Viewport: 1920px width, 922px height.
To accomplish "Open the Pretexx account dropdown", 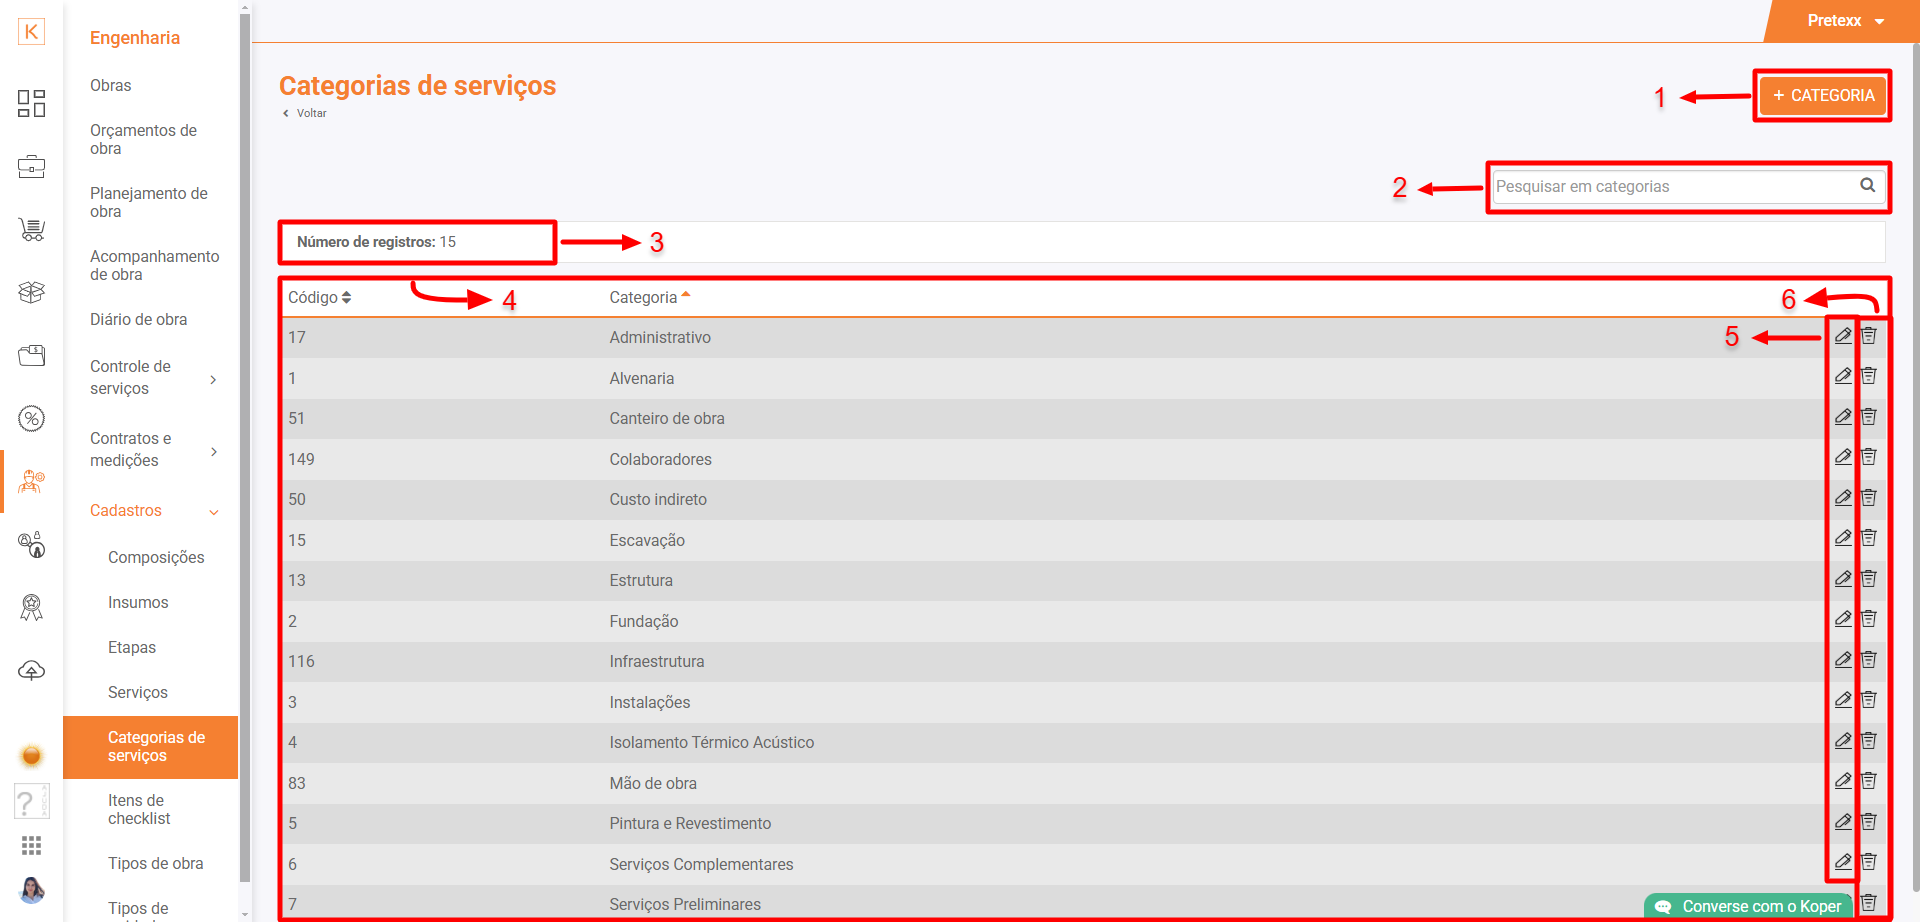I will [x=1844, y=21].
